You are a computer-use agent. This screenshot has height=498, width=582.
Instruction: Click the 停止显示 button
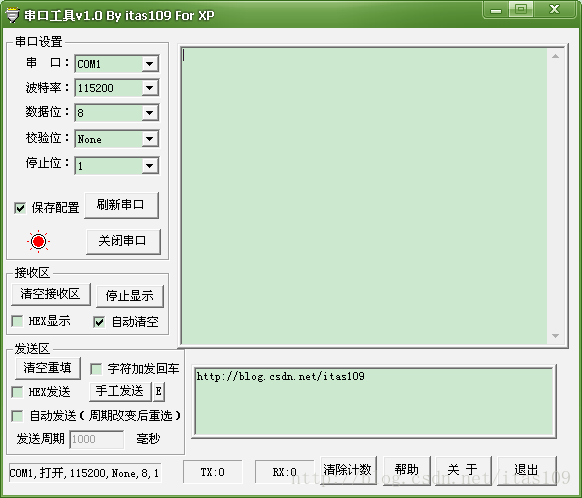point(130,296)
